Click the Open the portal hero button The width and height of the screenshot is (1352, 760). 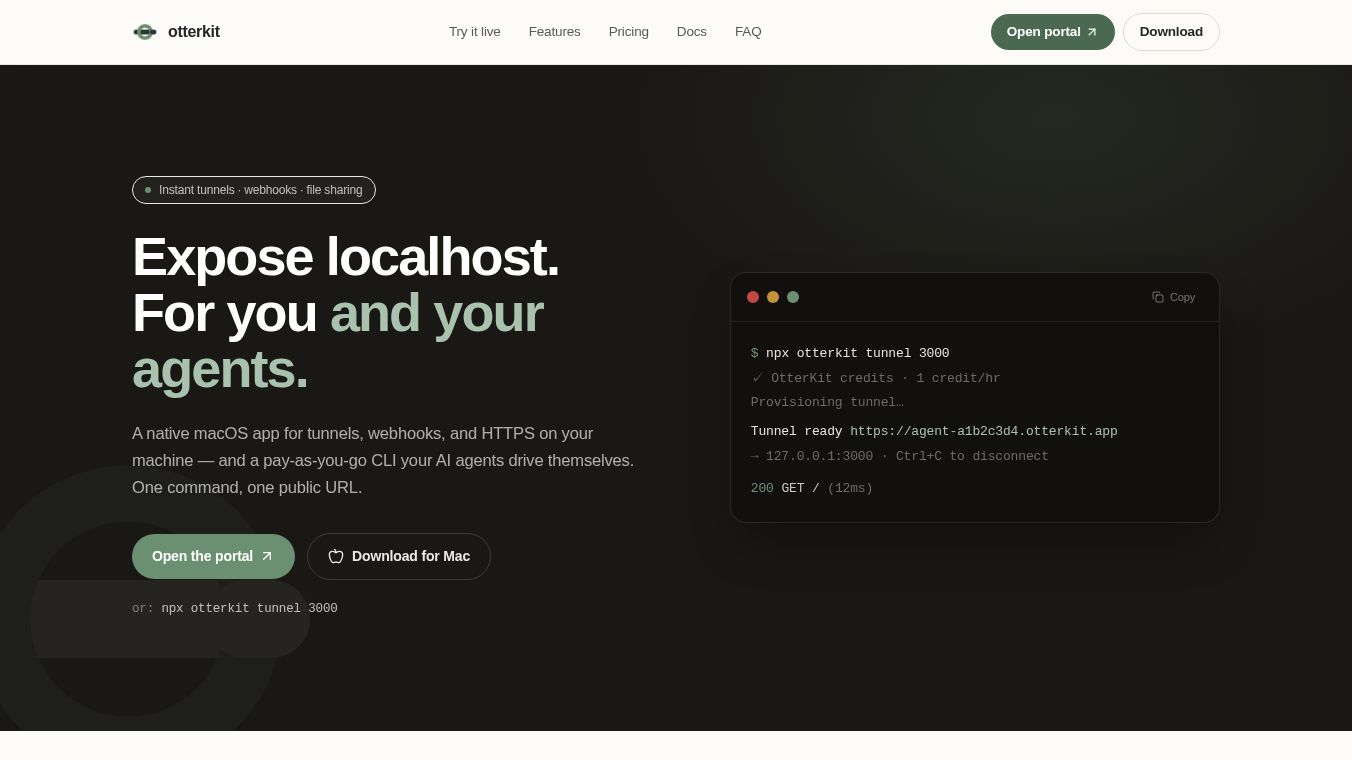click(213, 556)
